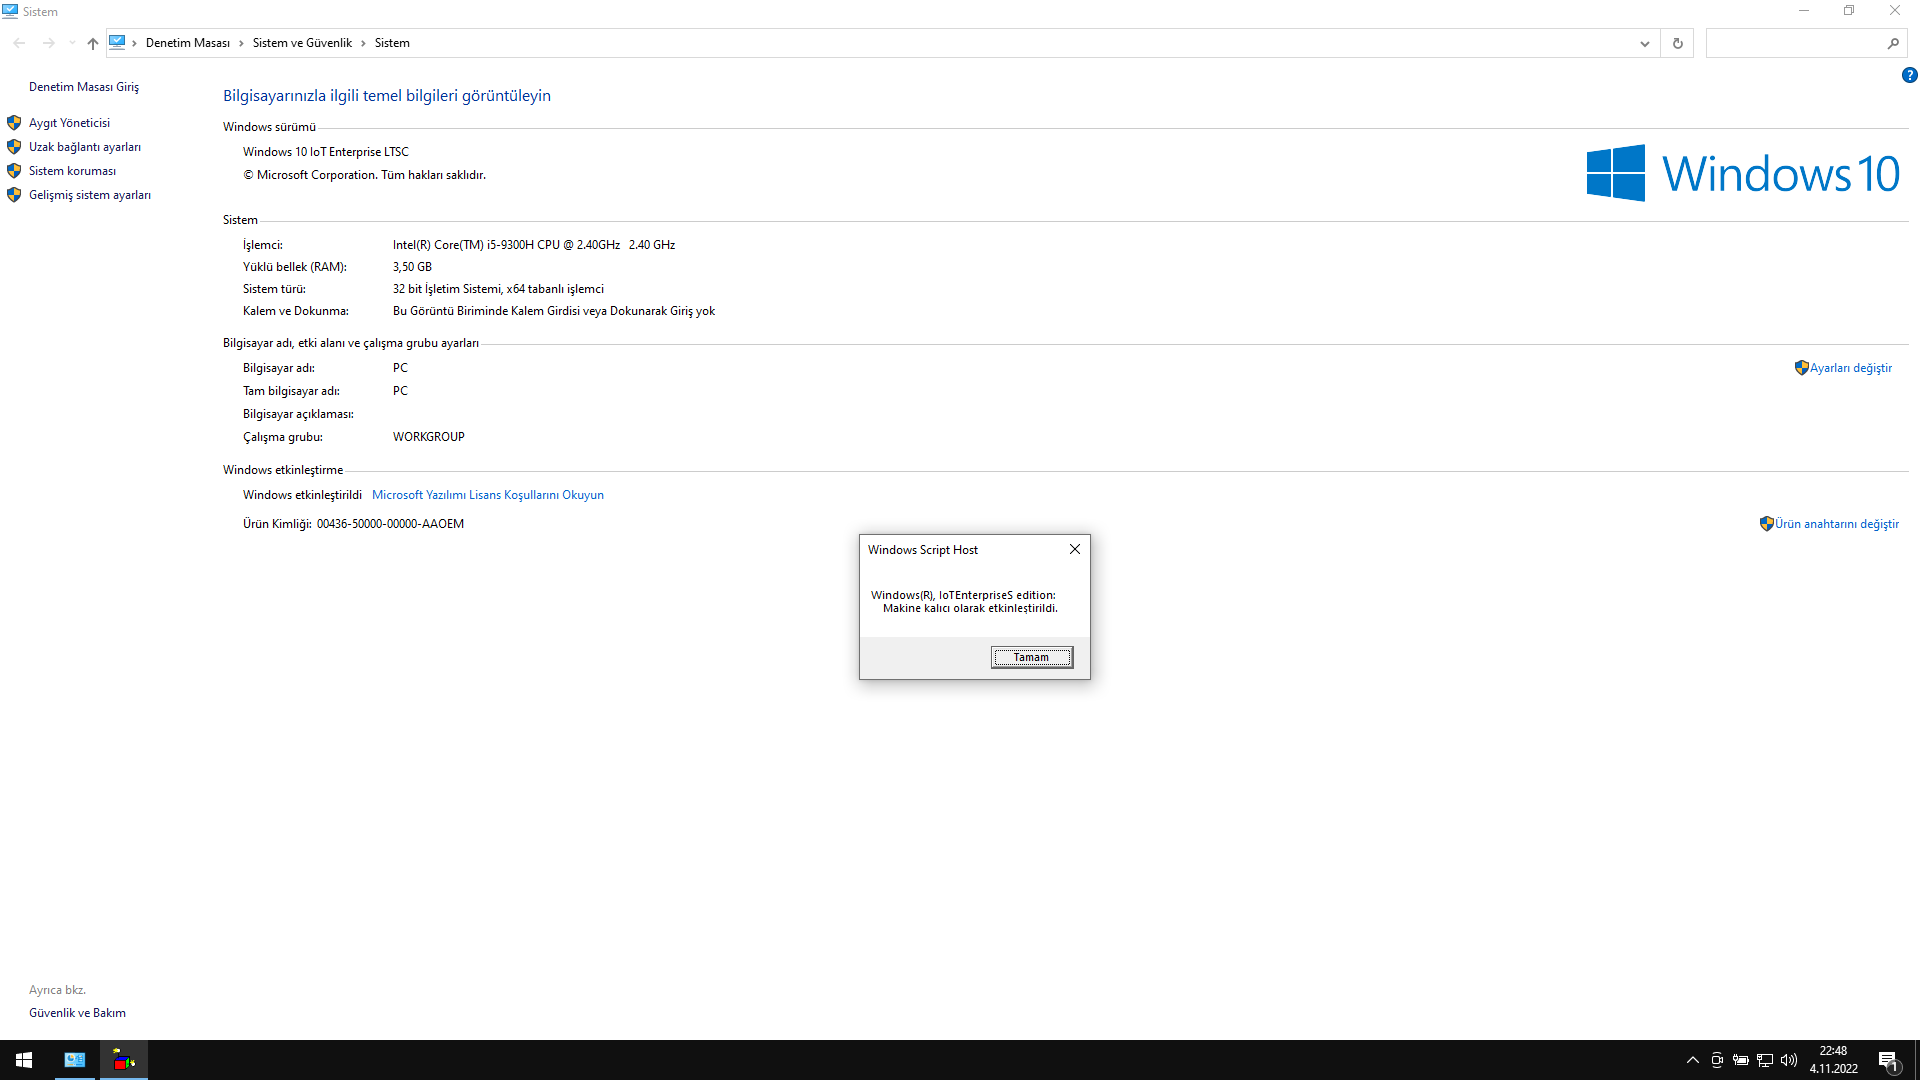Show hidden system tray icons
This screenshot has height=1080, width=1920.
click(1692, 1060)
